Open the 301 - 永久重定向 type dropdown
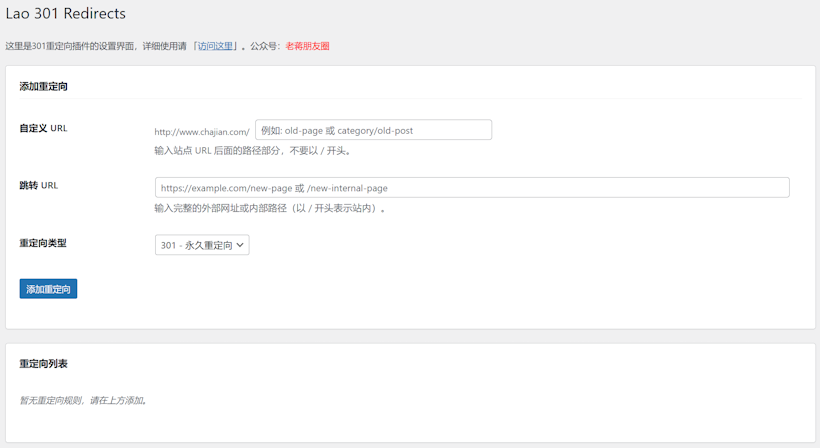 (202, 245)
